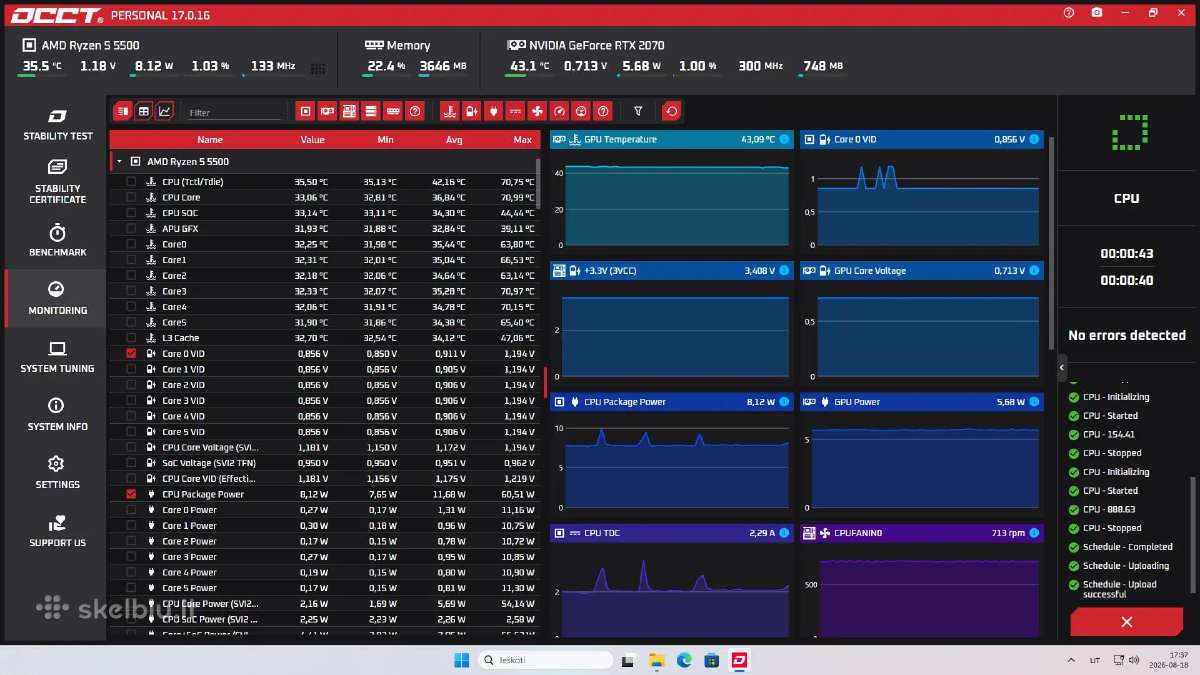Check the CPU SOC row checkbox
1200x675 pixels.
(x=131, y=213)
